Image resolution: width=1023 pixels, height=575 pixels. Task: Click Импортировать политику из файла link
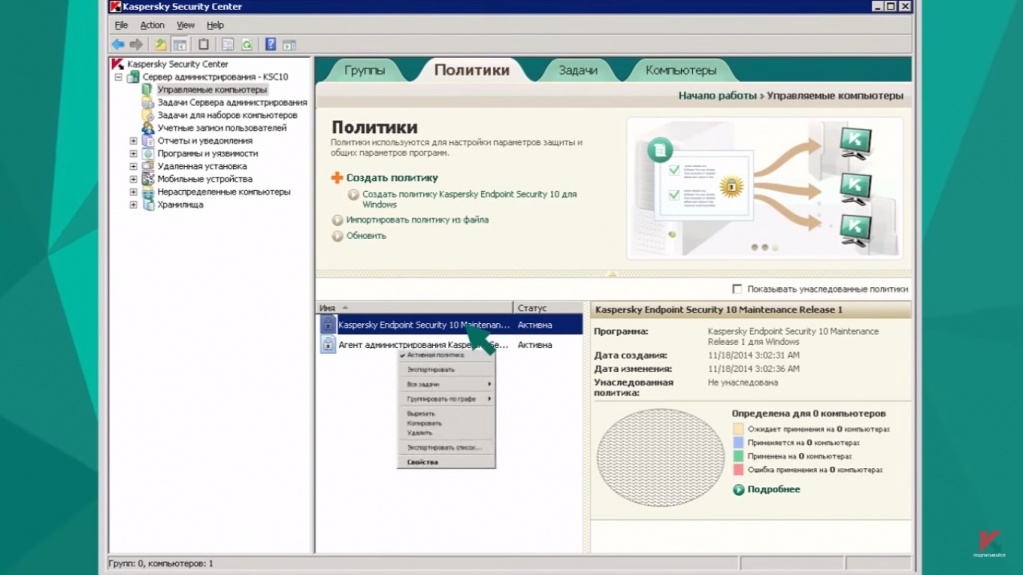tap(418, 220)
